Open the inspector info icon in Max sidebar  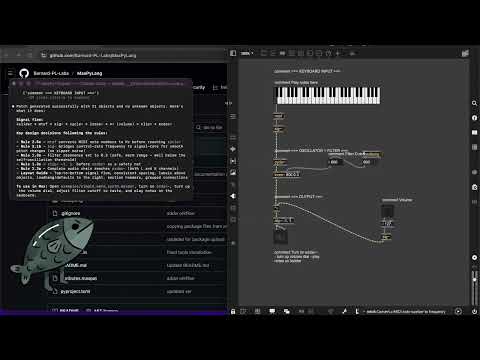pos(474,118)
